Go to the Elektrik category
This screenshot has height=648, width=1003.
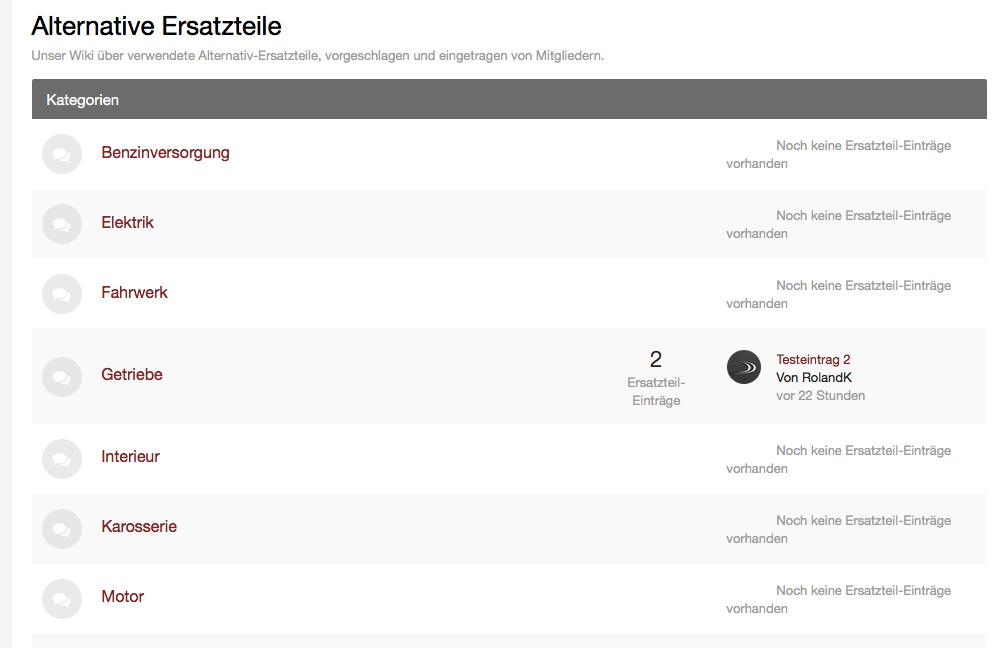(127, 222)
